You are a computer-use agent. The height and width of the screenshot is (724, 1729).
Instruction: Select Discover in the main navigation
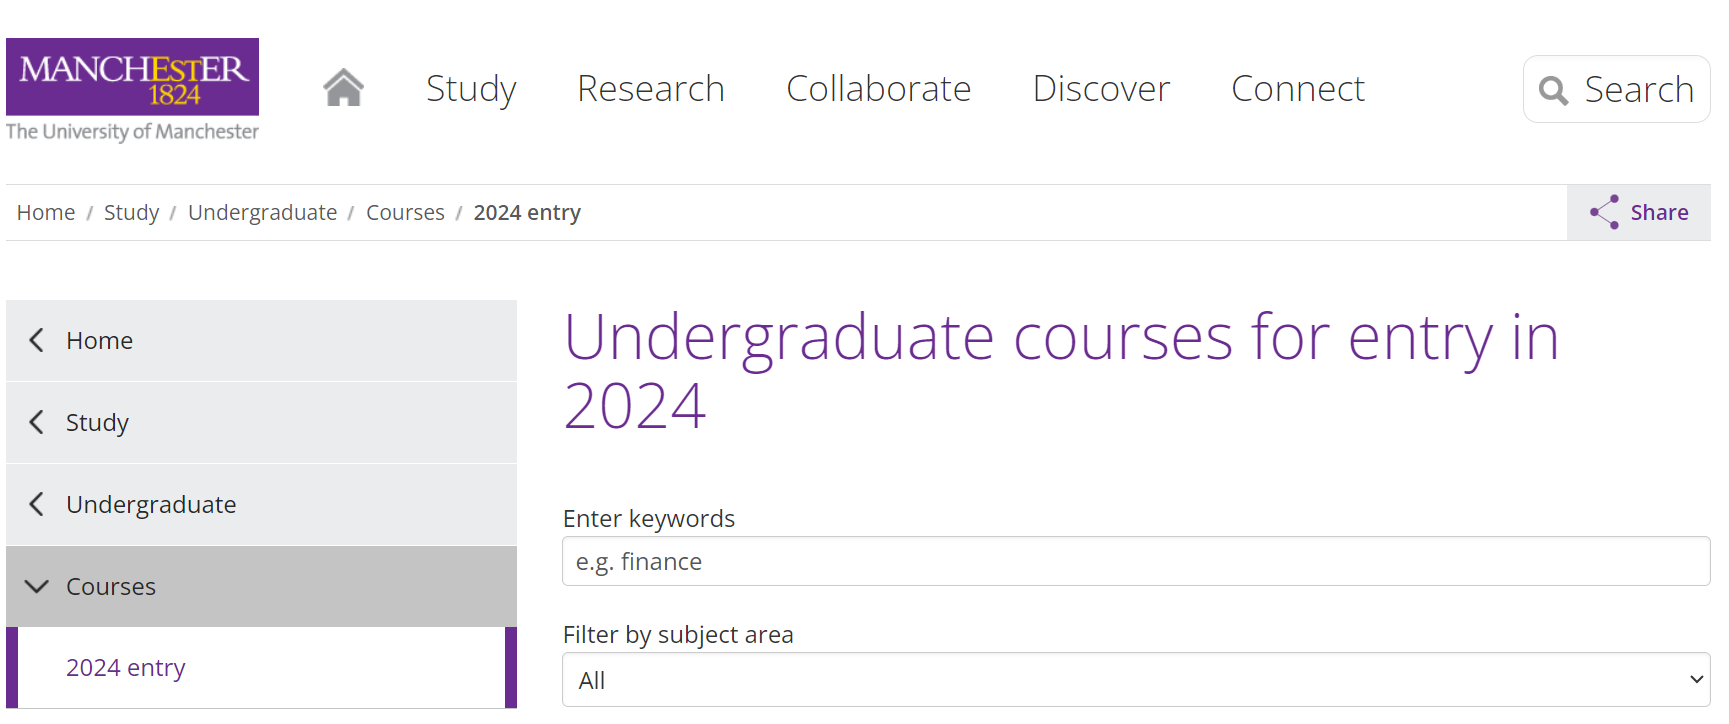(1101, 89)
